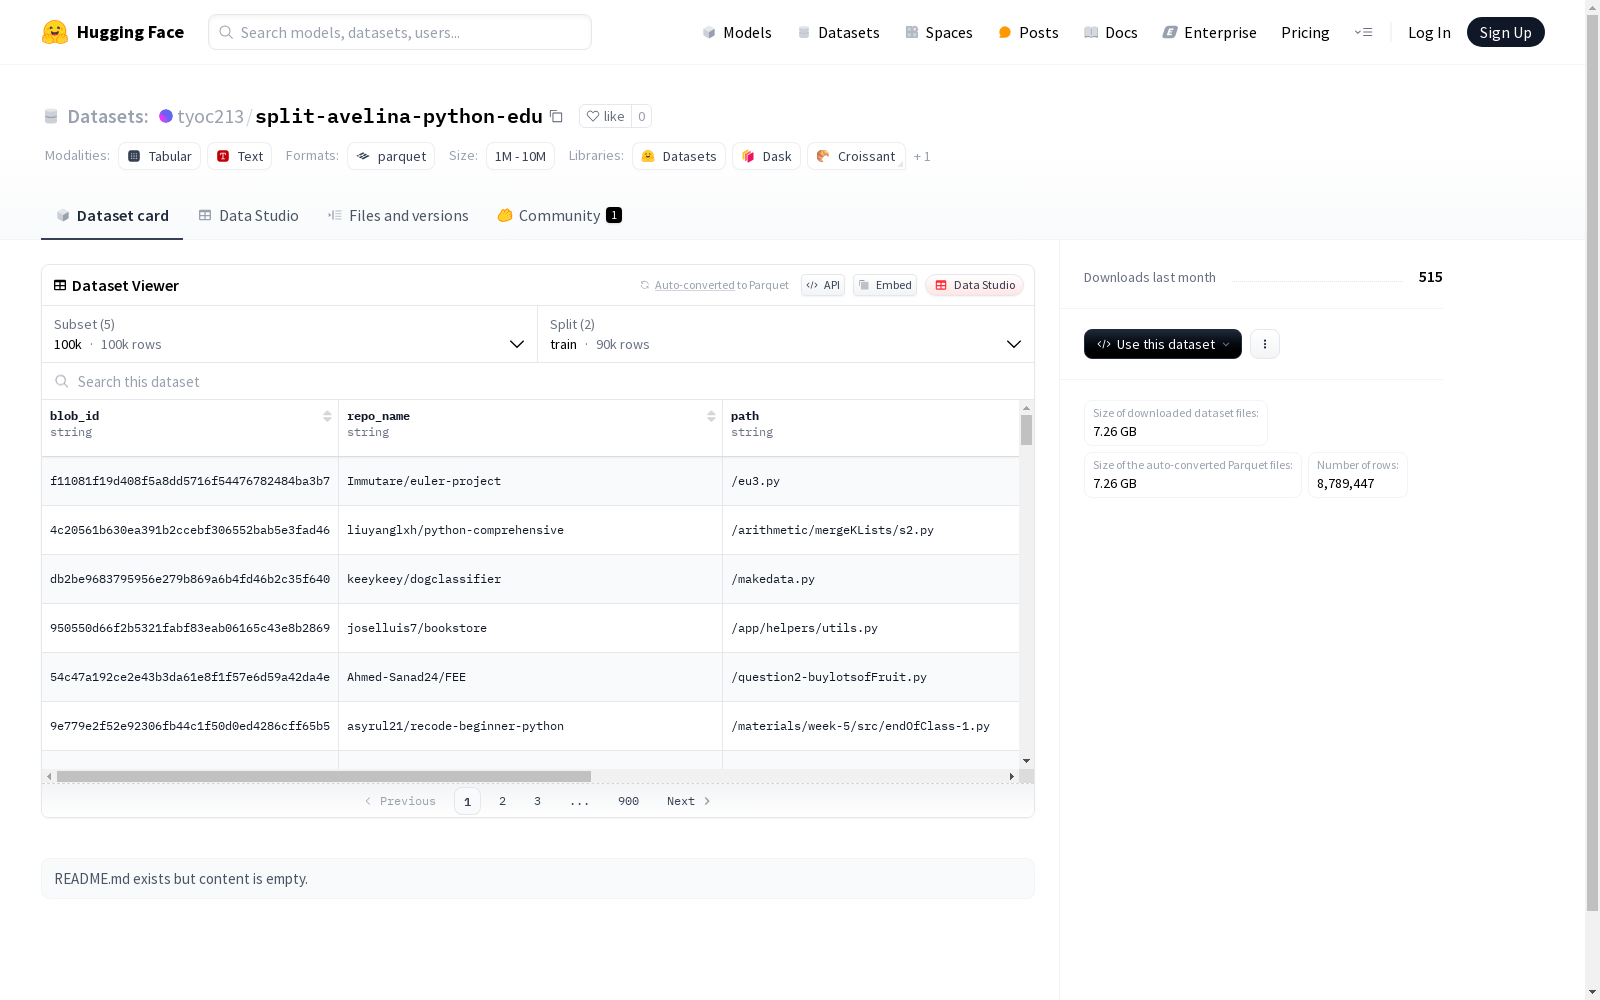
Task: Click the /question2-buylotsofFruit.py cell
Action: 871,677
